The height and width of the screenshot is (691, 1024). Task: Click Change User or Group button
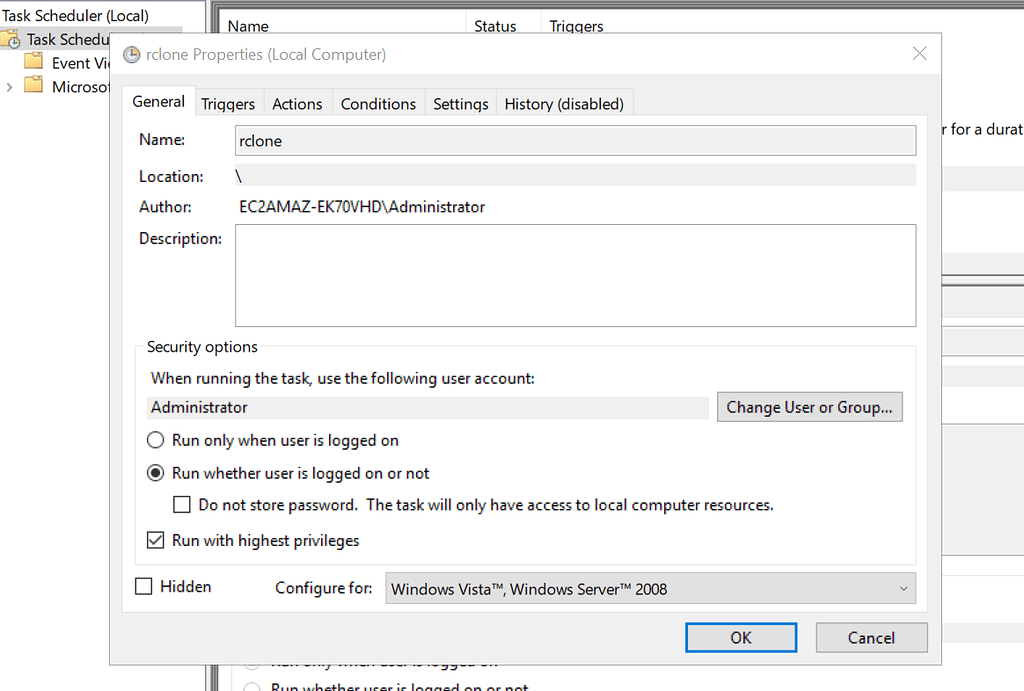[810, 407]
